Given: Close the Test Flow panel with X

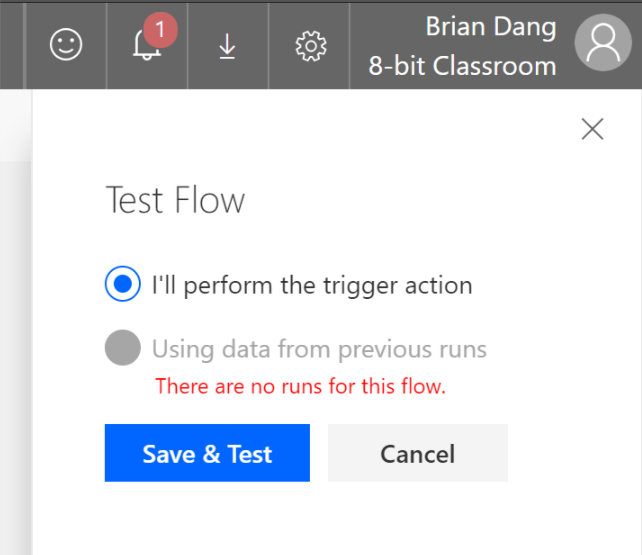Looking at the screenshot, I should (592, 128).
